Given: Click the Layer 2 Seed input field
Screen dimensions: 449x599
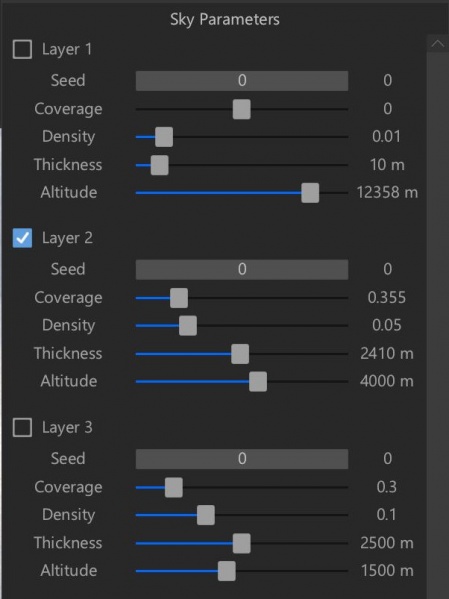Looking at the screenshot, I should (242, 269).
